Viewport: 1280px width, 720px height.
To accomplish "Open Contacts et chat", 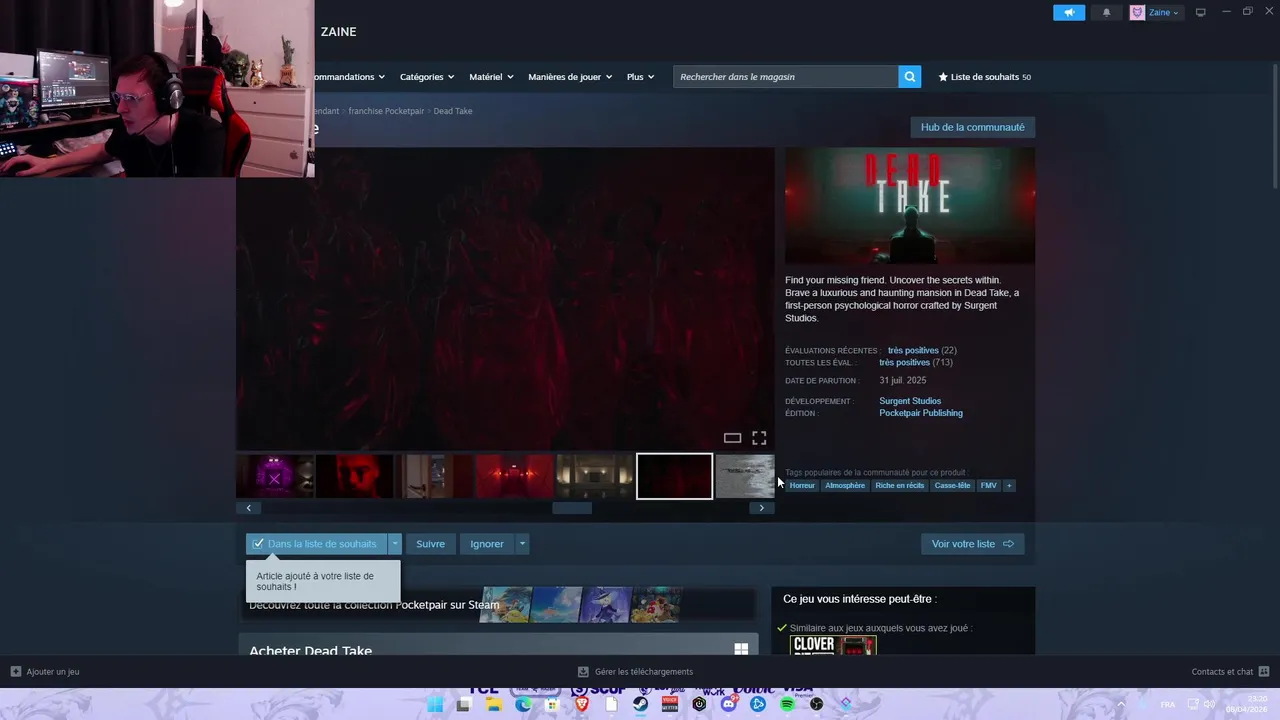I will pos(1230,672).
